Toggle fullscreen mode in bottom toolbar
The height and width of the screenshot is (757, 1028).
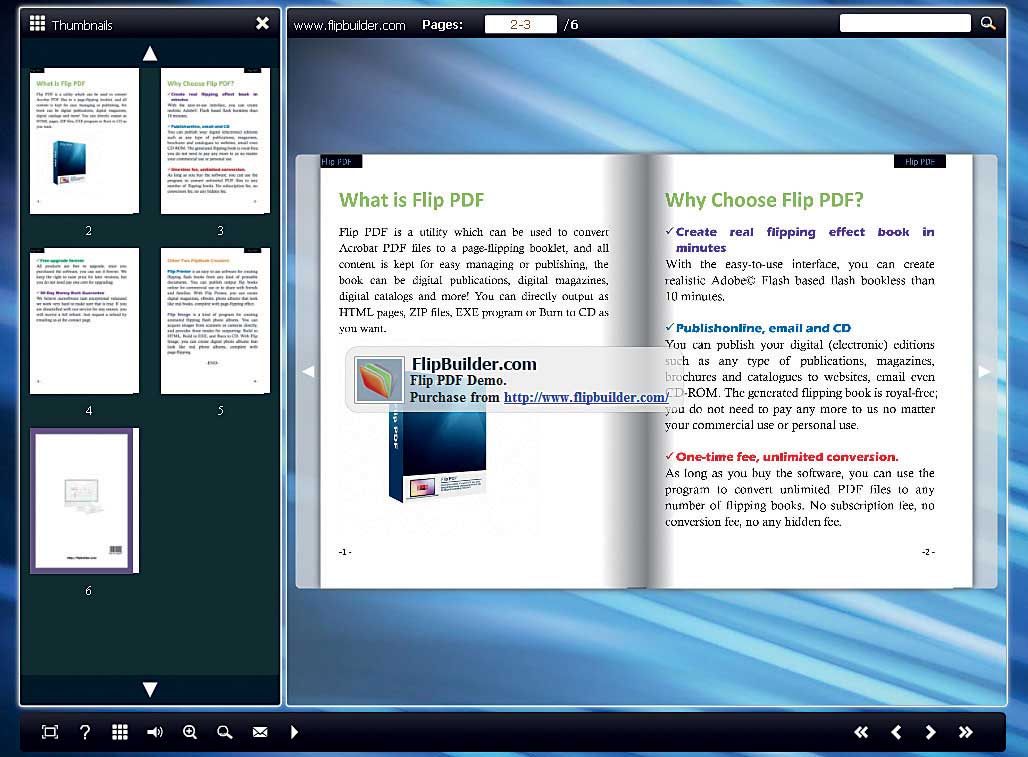50,732
